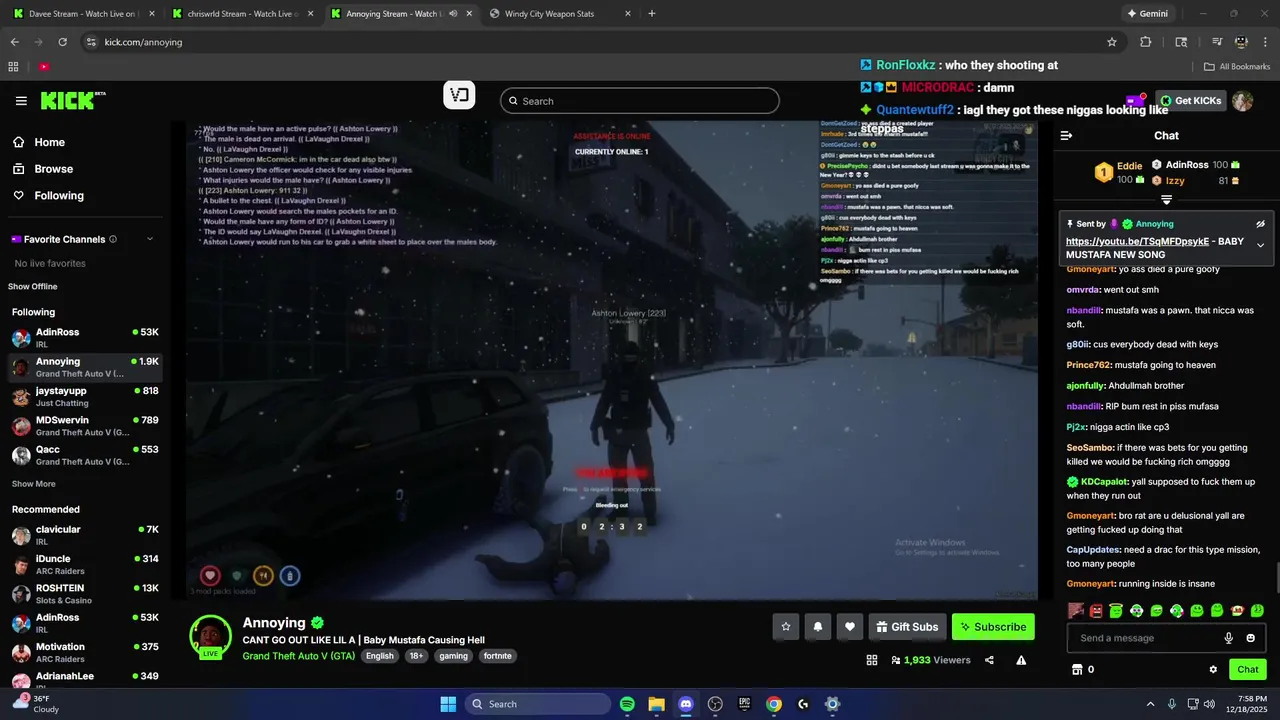Open MDSwervin channel in sidebar
The height and width of the screenshot is (720, 1280).
[x=85, y=426]
